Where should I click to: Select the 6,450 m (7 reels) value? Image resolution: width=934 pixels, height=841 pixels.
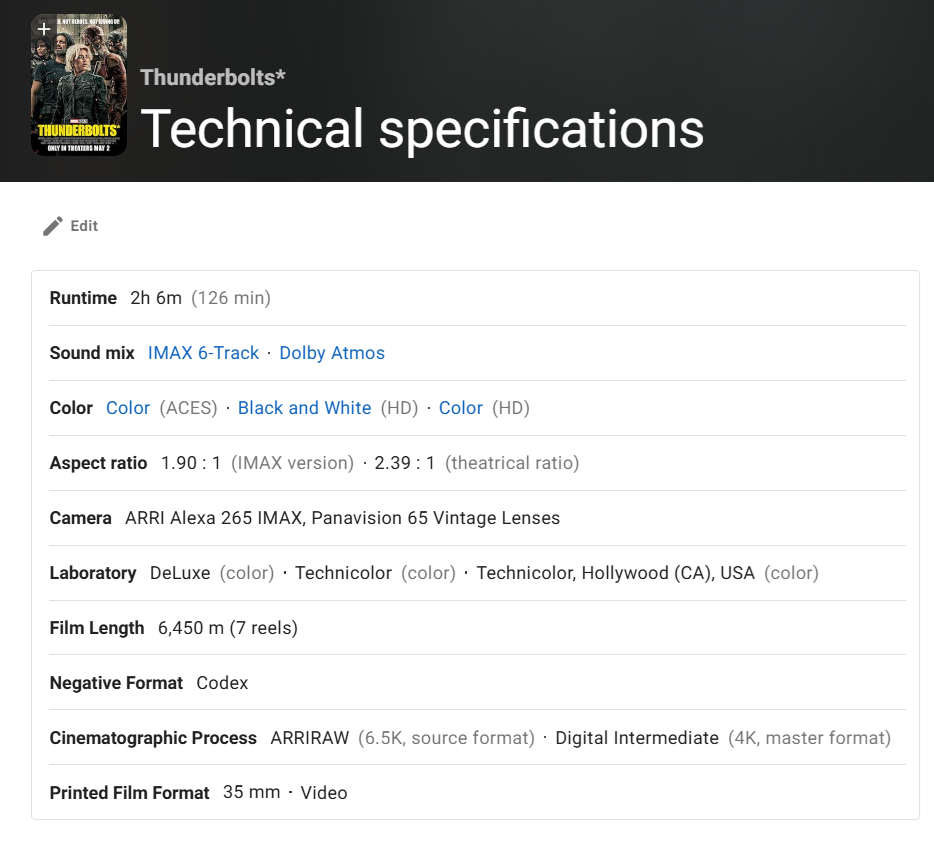click(228, 628)
